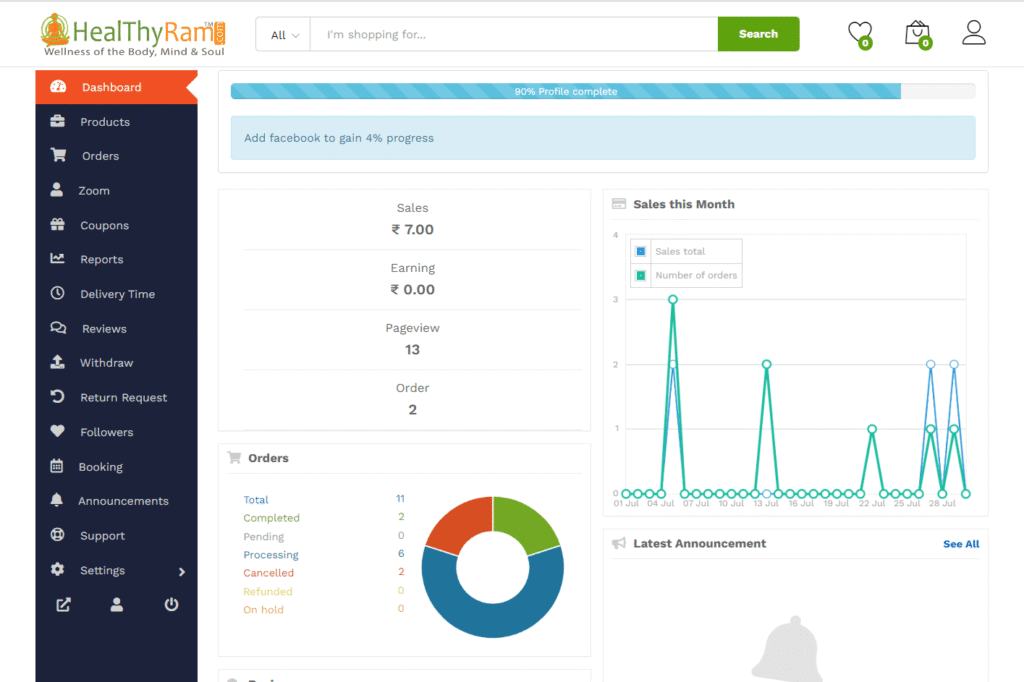The width and height of the screenshot is (1024, 682).
Task: Click the Zoom person icon
Action: (x=57, y=189)
